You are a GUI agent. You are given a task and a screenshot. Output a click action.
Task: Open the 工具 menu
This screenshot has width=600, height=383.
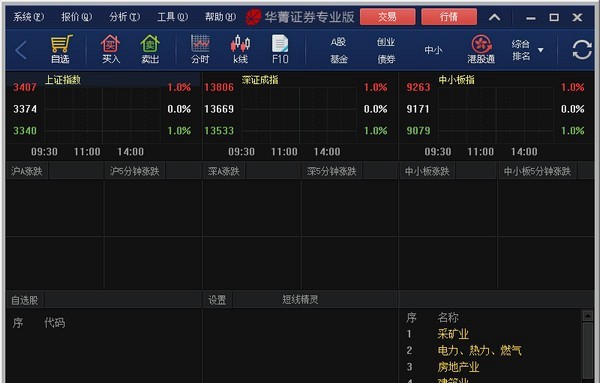(x=173, y=17)
